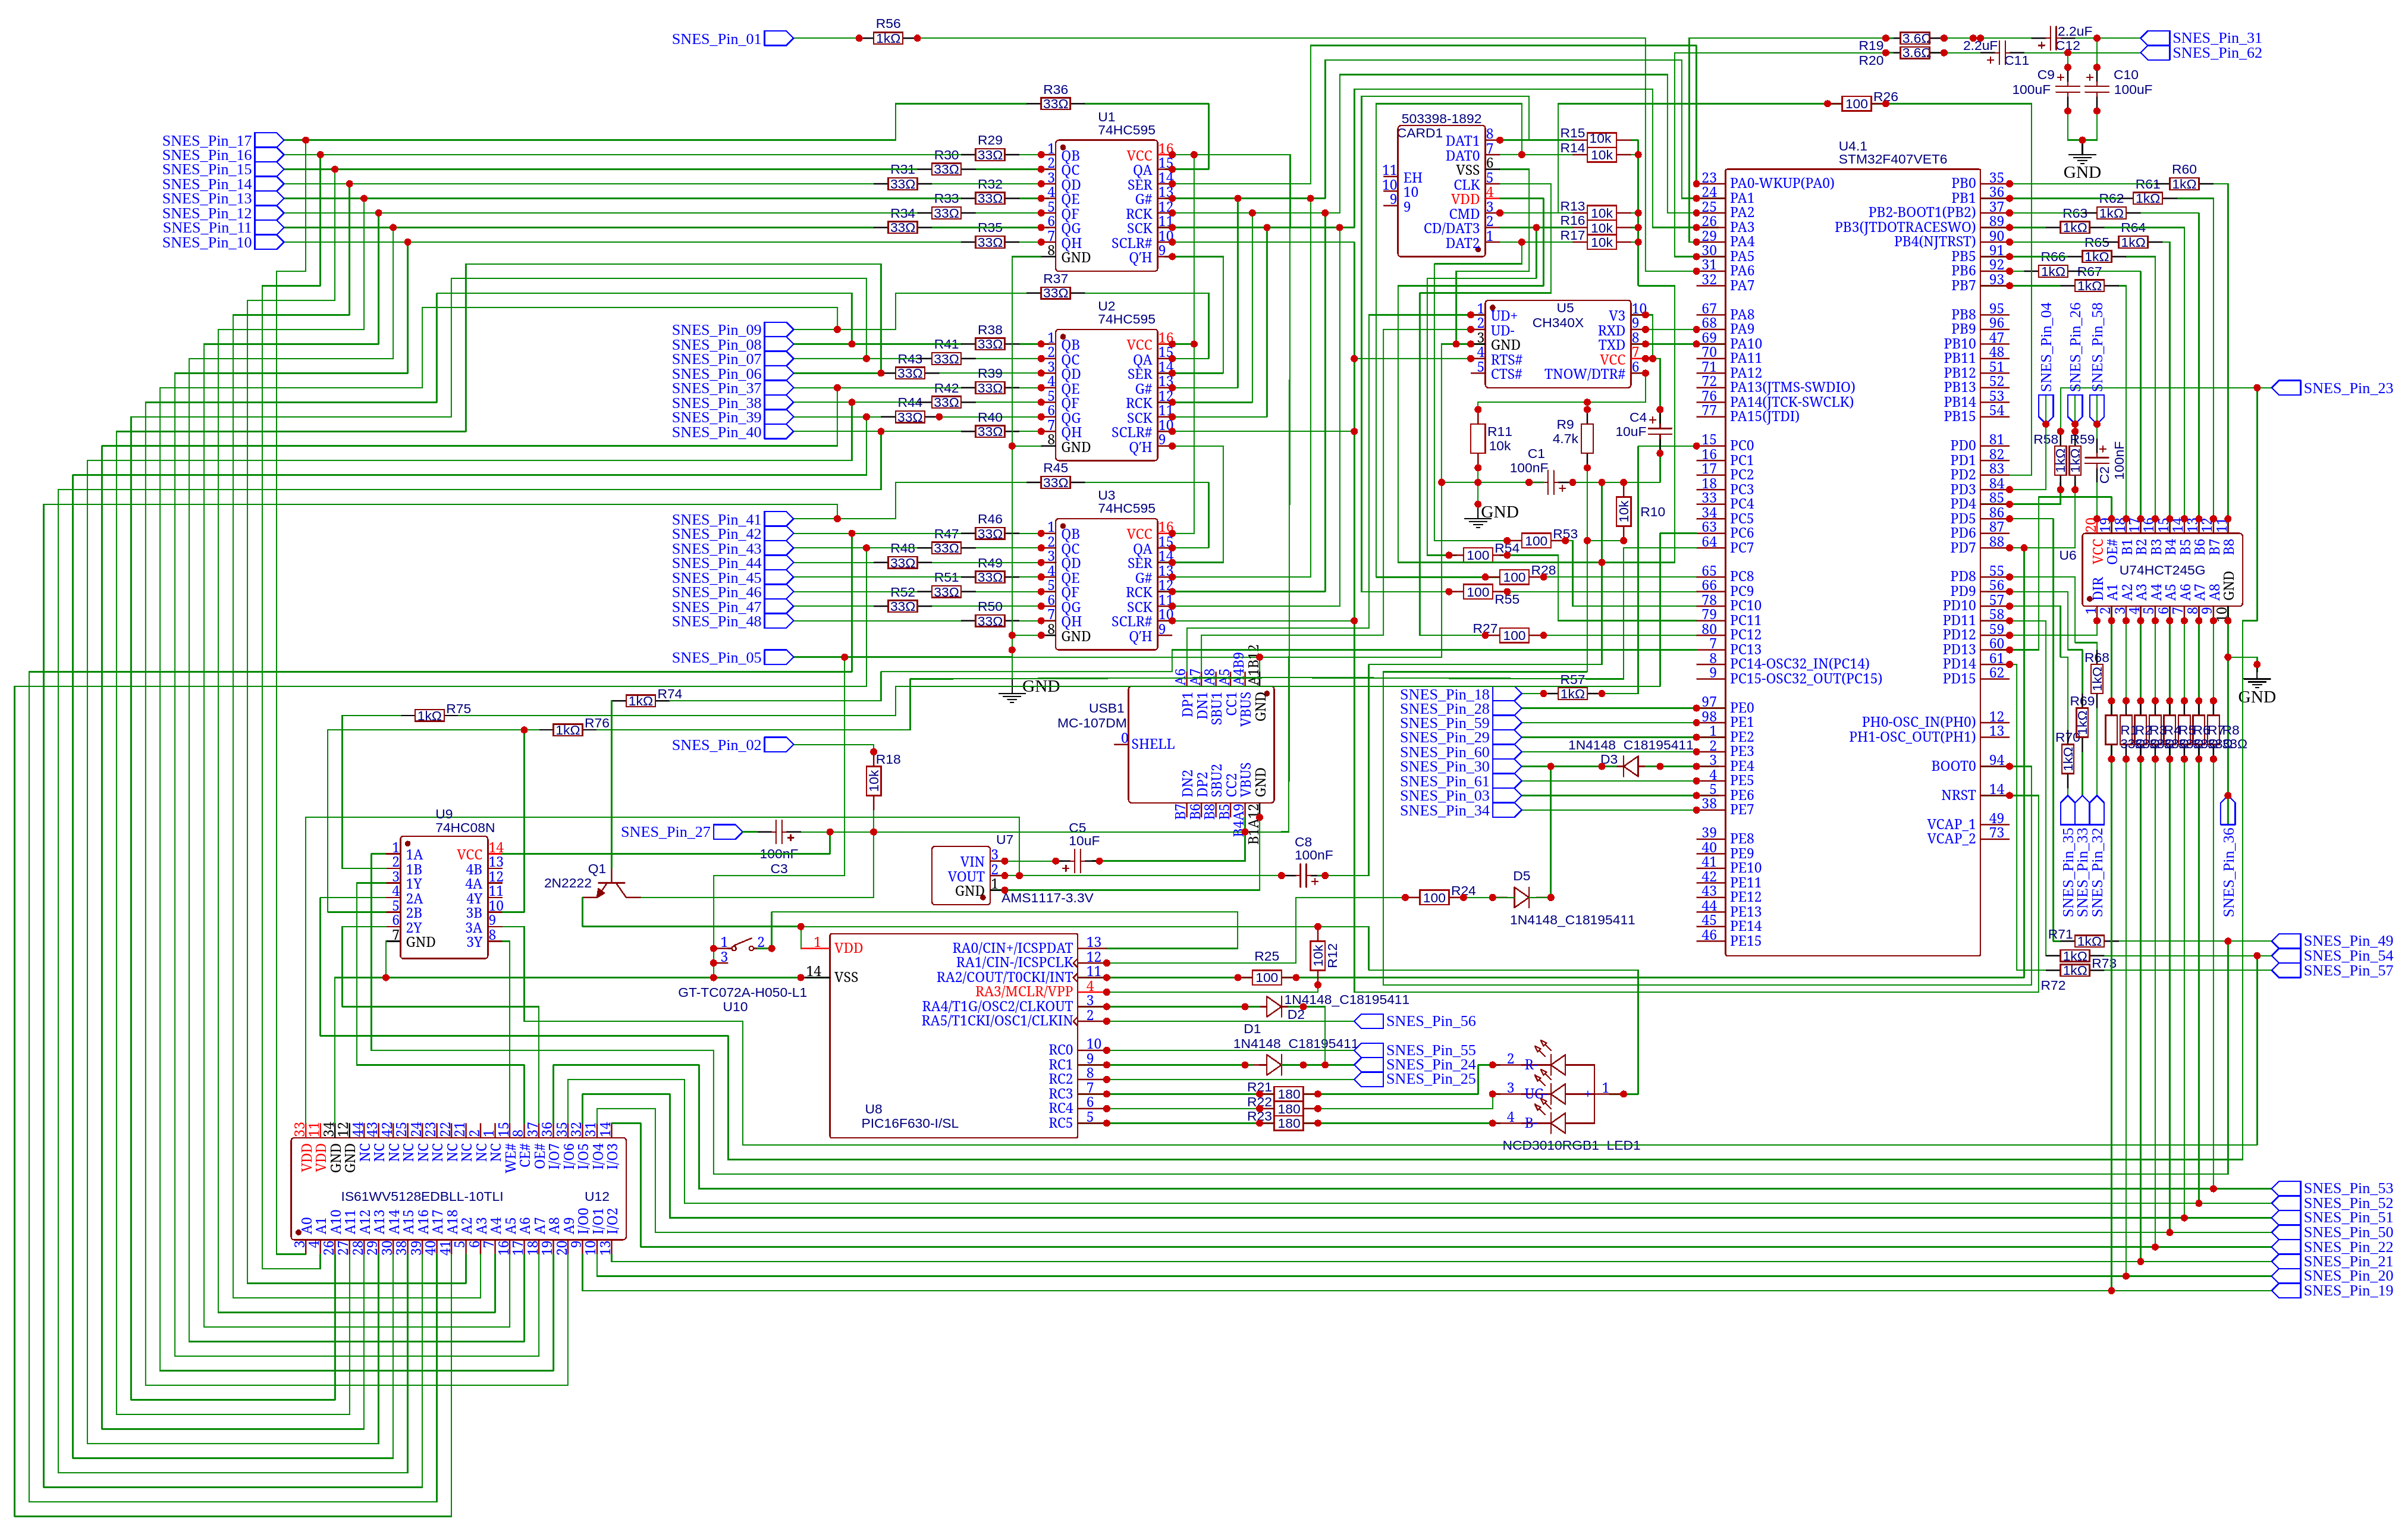The height and width of the screenshot is (1531, 2408).
Task: Select the SNES_Pin_27 port
Action: click(x=681, y=832)
